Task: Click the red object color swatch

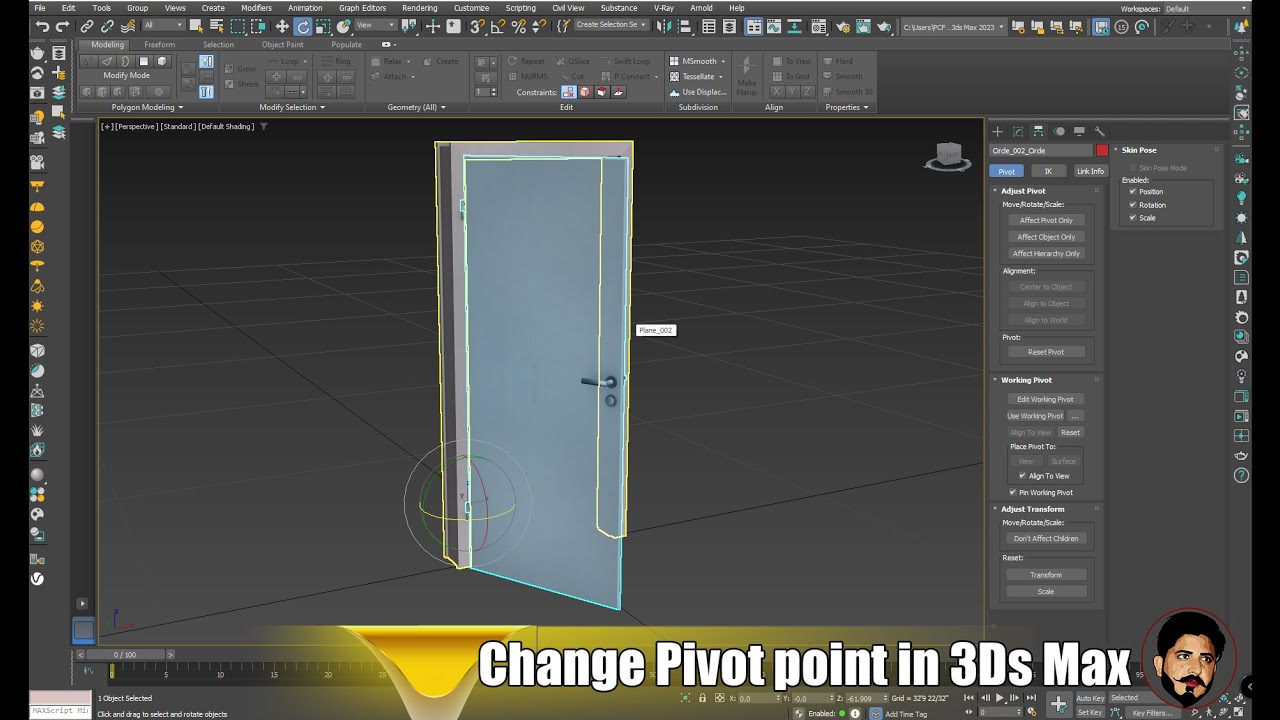Action: coord(1102,151)
